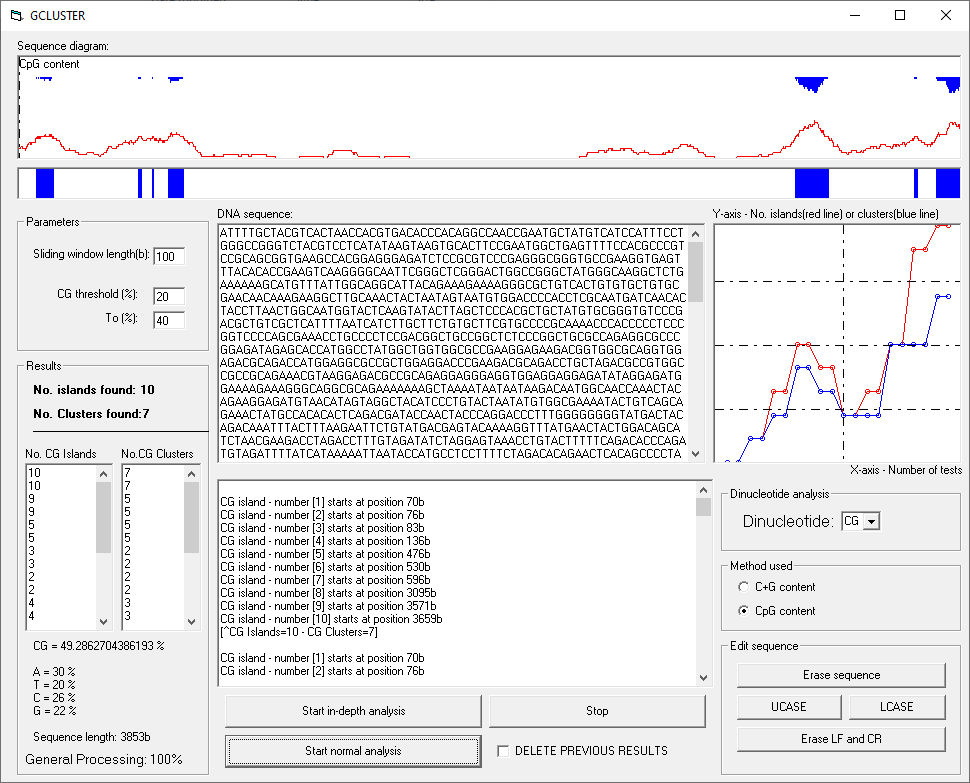Image resolution: width=970 pixels, height=783 pixels.
Task: Select the CpG content method radio button
Action: [x=743, y=610]
